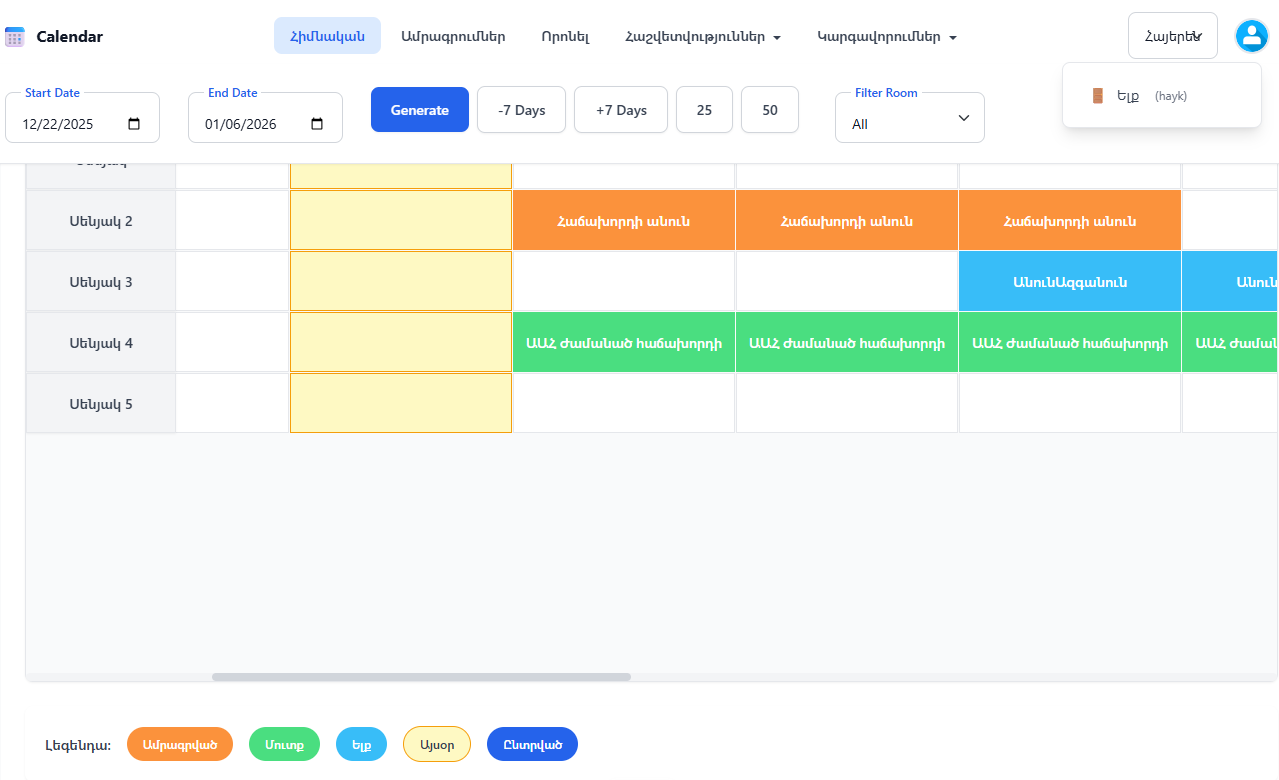Image resolution: width=1279 pixels, height=780 pixels.
Task: Open the user profile avatar icon
Action: click(1251, 36)
